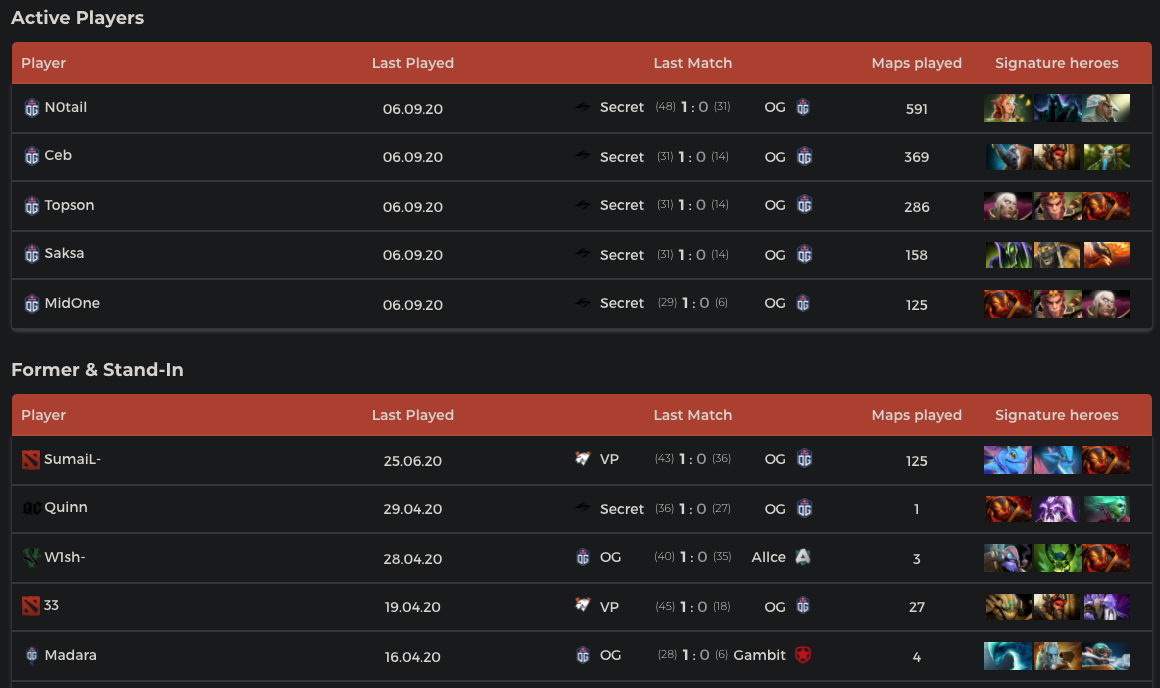Sort Active Players by Maps played
The height and width of the screenshot is (688, 1160).
click(916, 63)
